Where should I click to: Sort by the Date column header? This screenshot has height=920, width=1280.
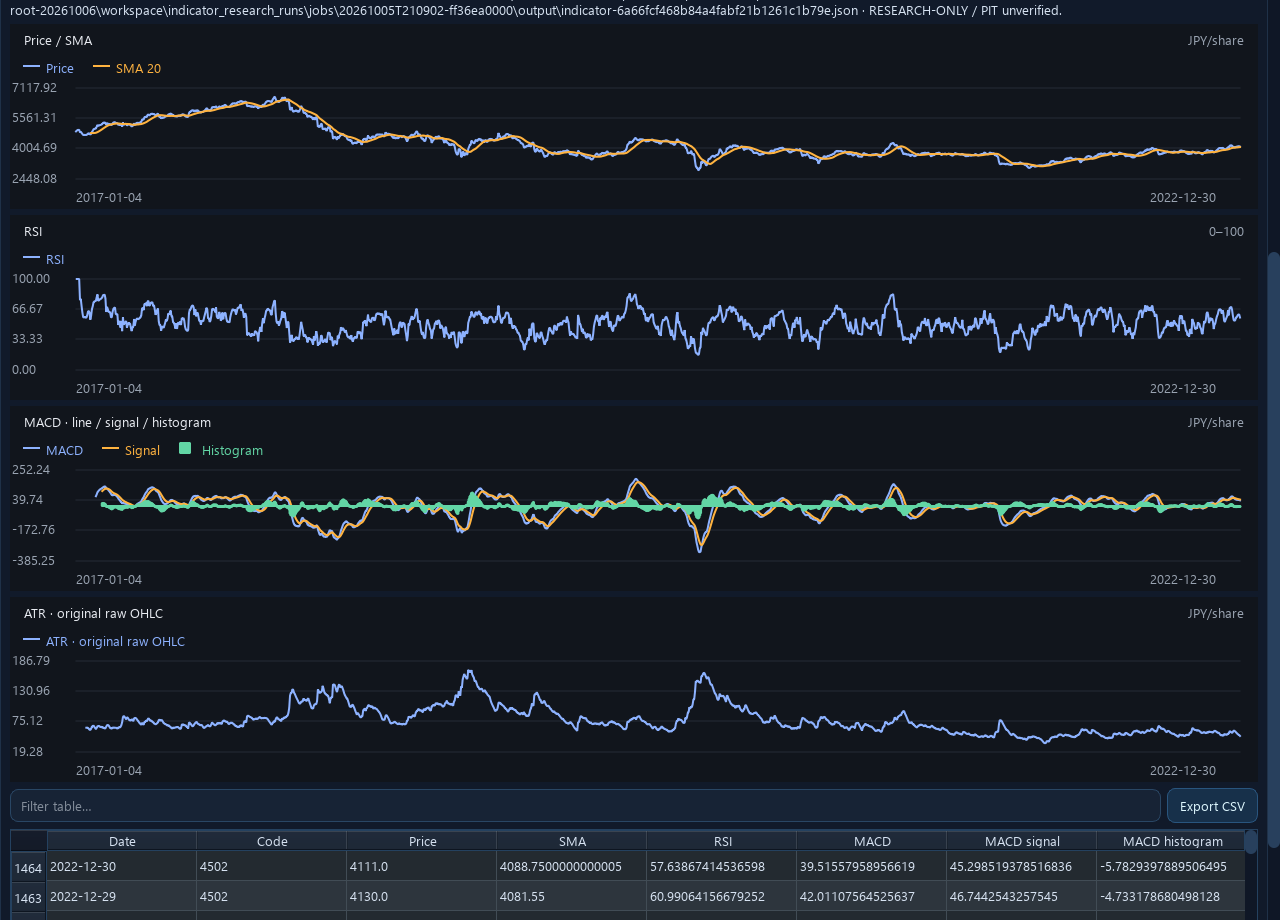[x=122, y=841]
